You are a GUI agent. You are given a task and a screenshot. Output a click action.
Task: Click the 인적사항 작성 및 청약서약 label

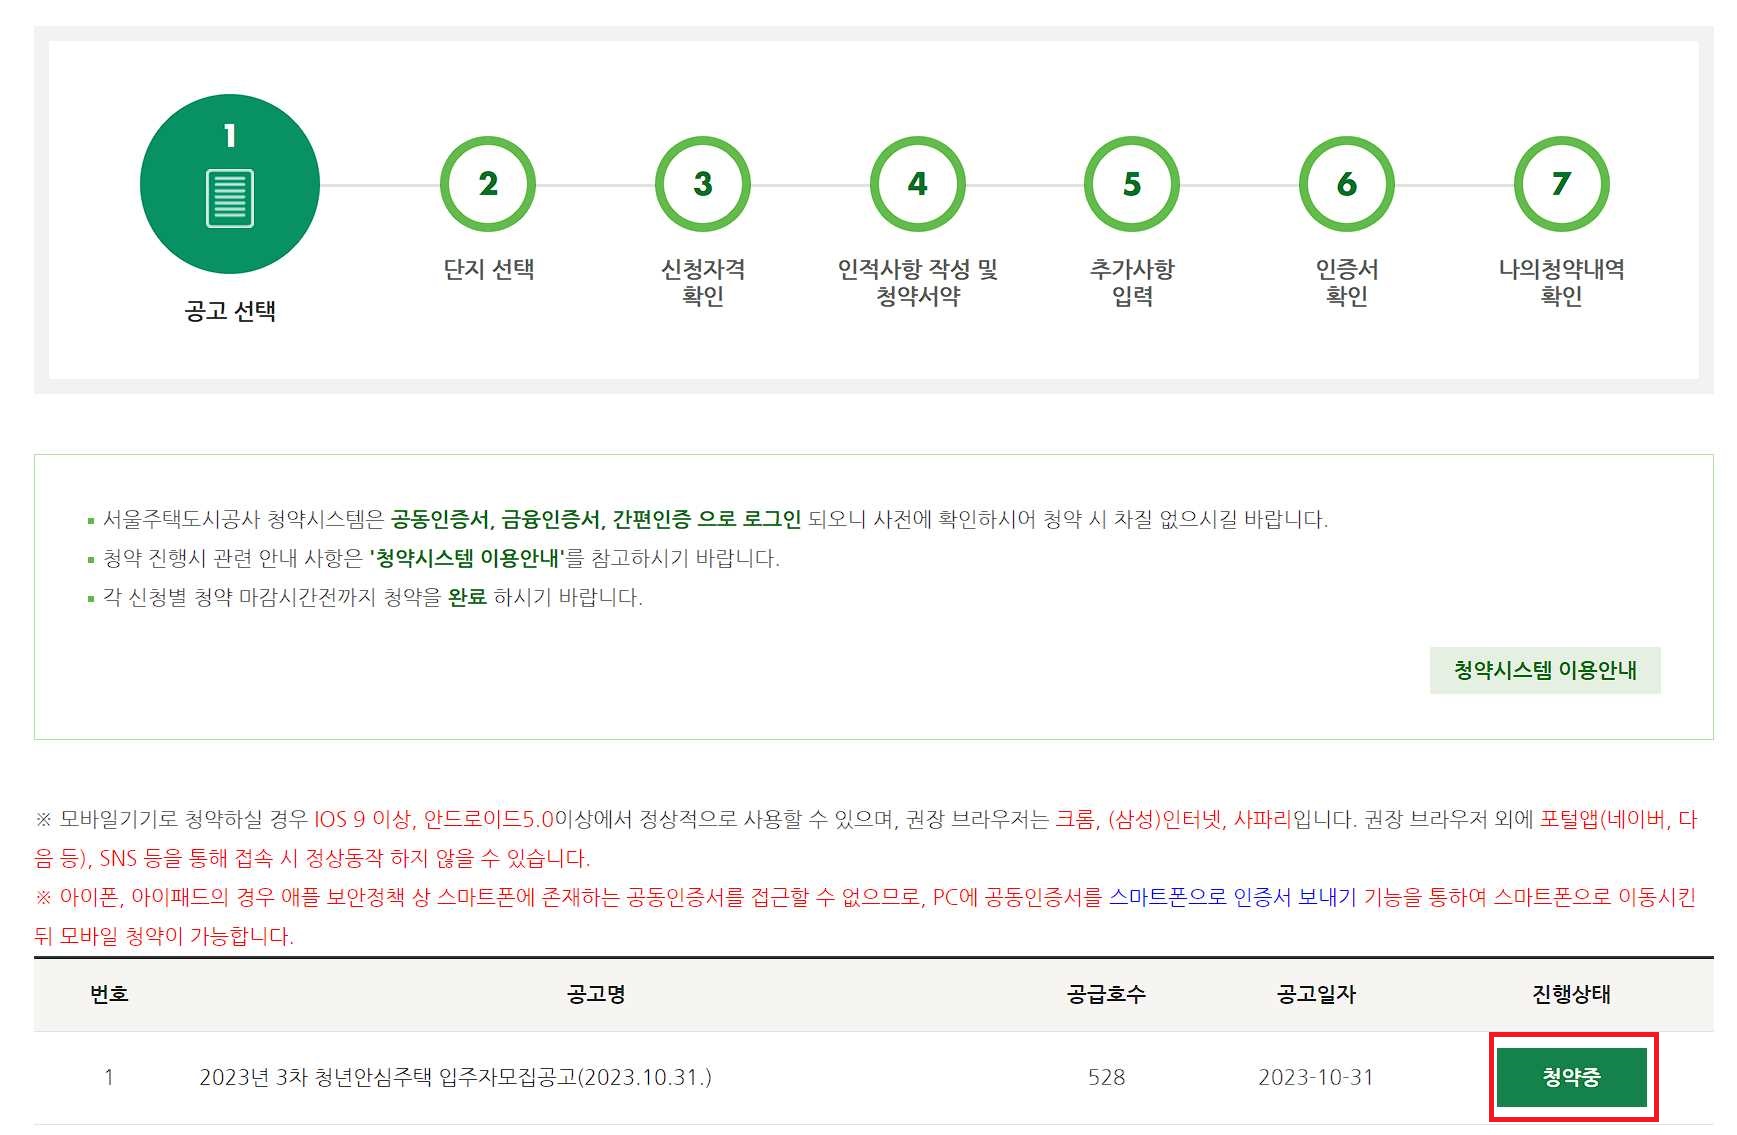(918, 282)
